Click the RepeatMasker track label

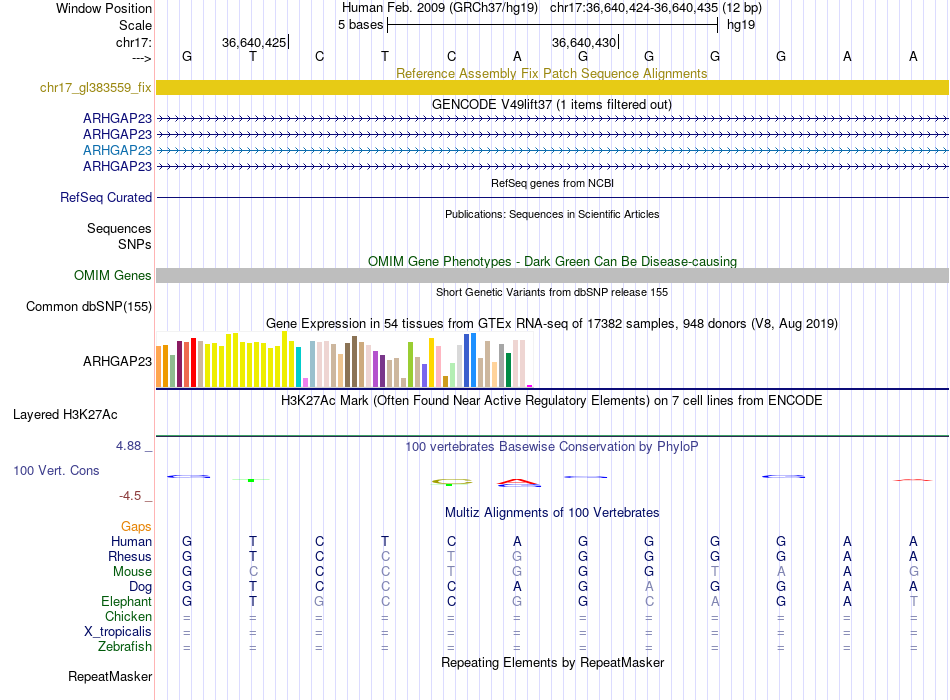[110, 676]
